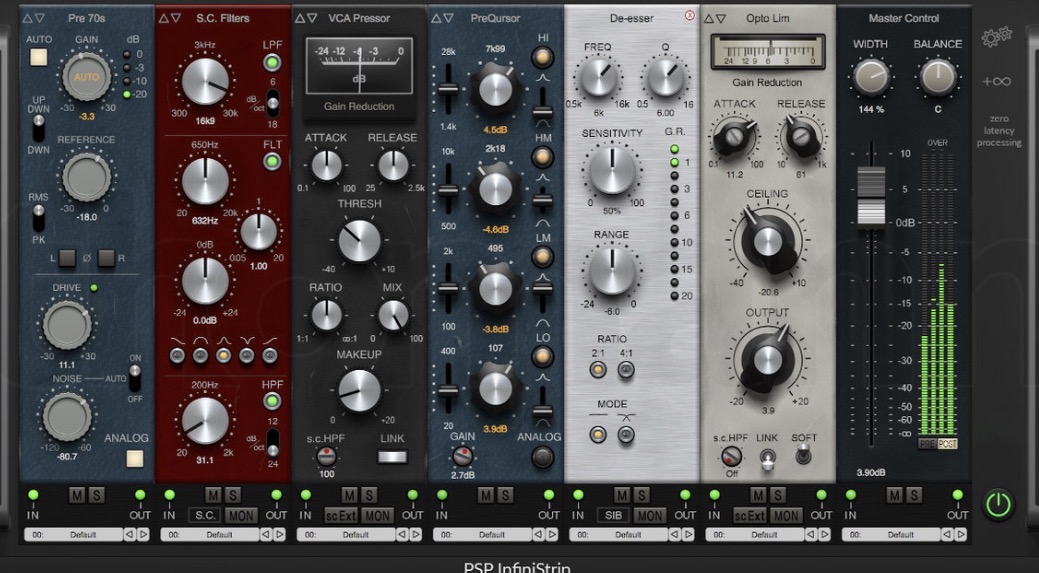This screenshot has height=573, width=1039.
Task: Load next preset for S.C. Filters module
Action: pos(280,534)
